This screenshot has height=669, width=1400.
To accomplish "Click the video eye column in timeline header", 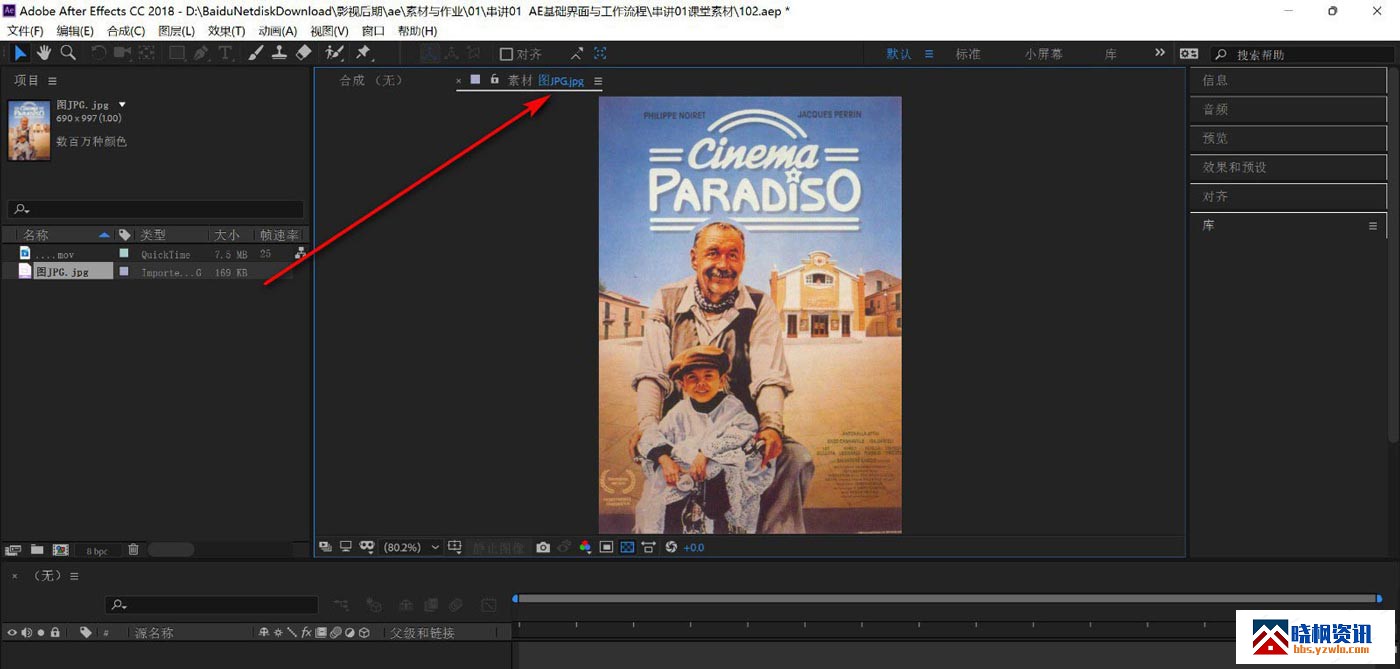I will coord(12,632).
